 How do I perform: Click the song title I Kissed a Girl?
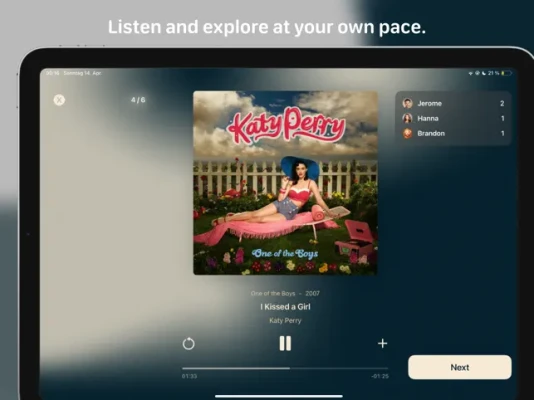click(x=285, y=307)
